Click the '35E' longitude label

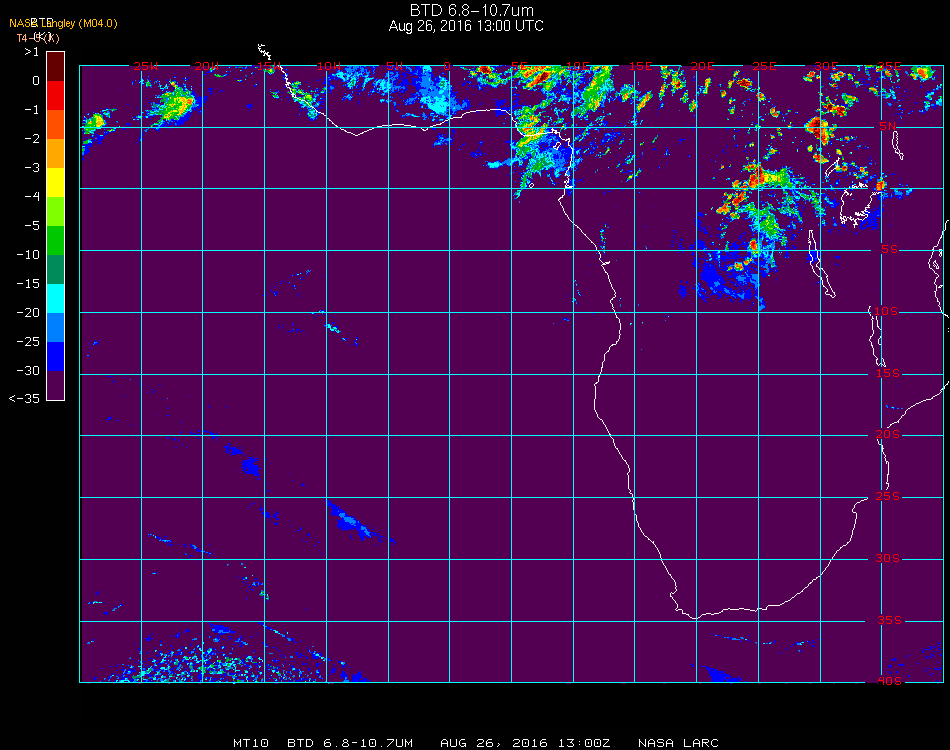(x=889, y=66)
